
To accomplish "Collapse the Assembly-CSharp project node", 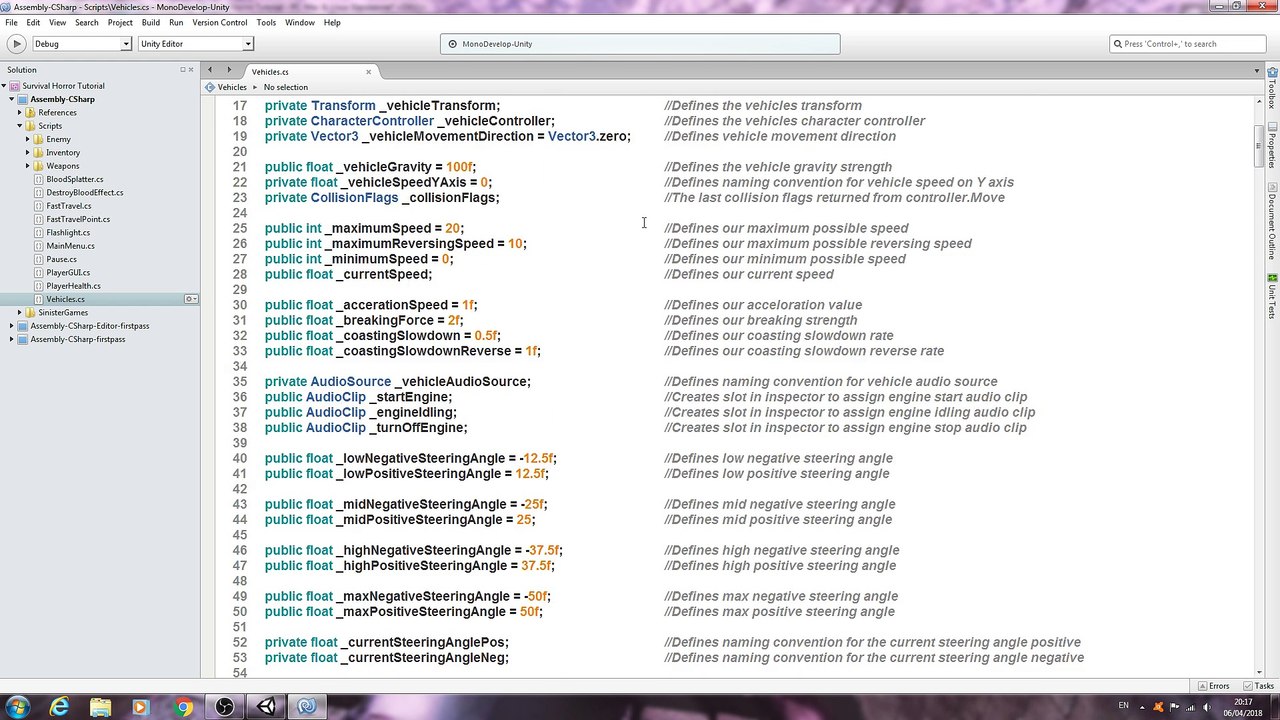I will pyautogui.click(x=11, y=99).
